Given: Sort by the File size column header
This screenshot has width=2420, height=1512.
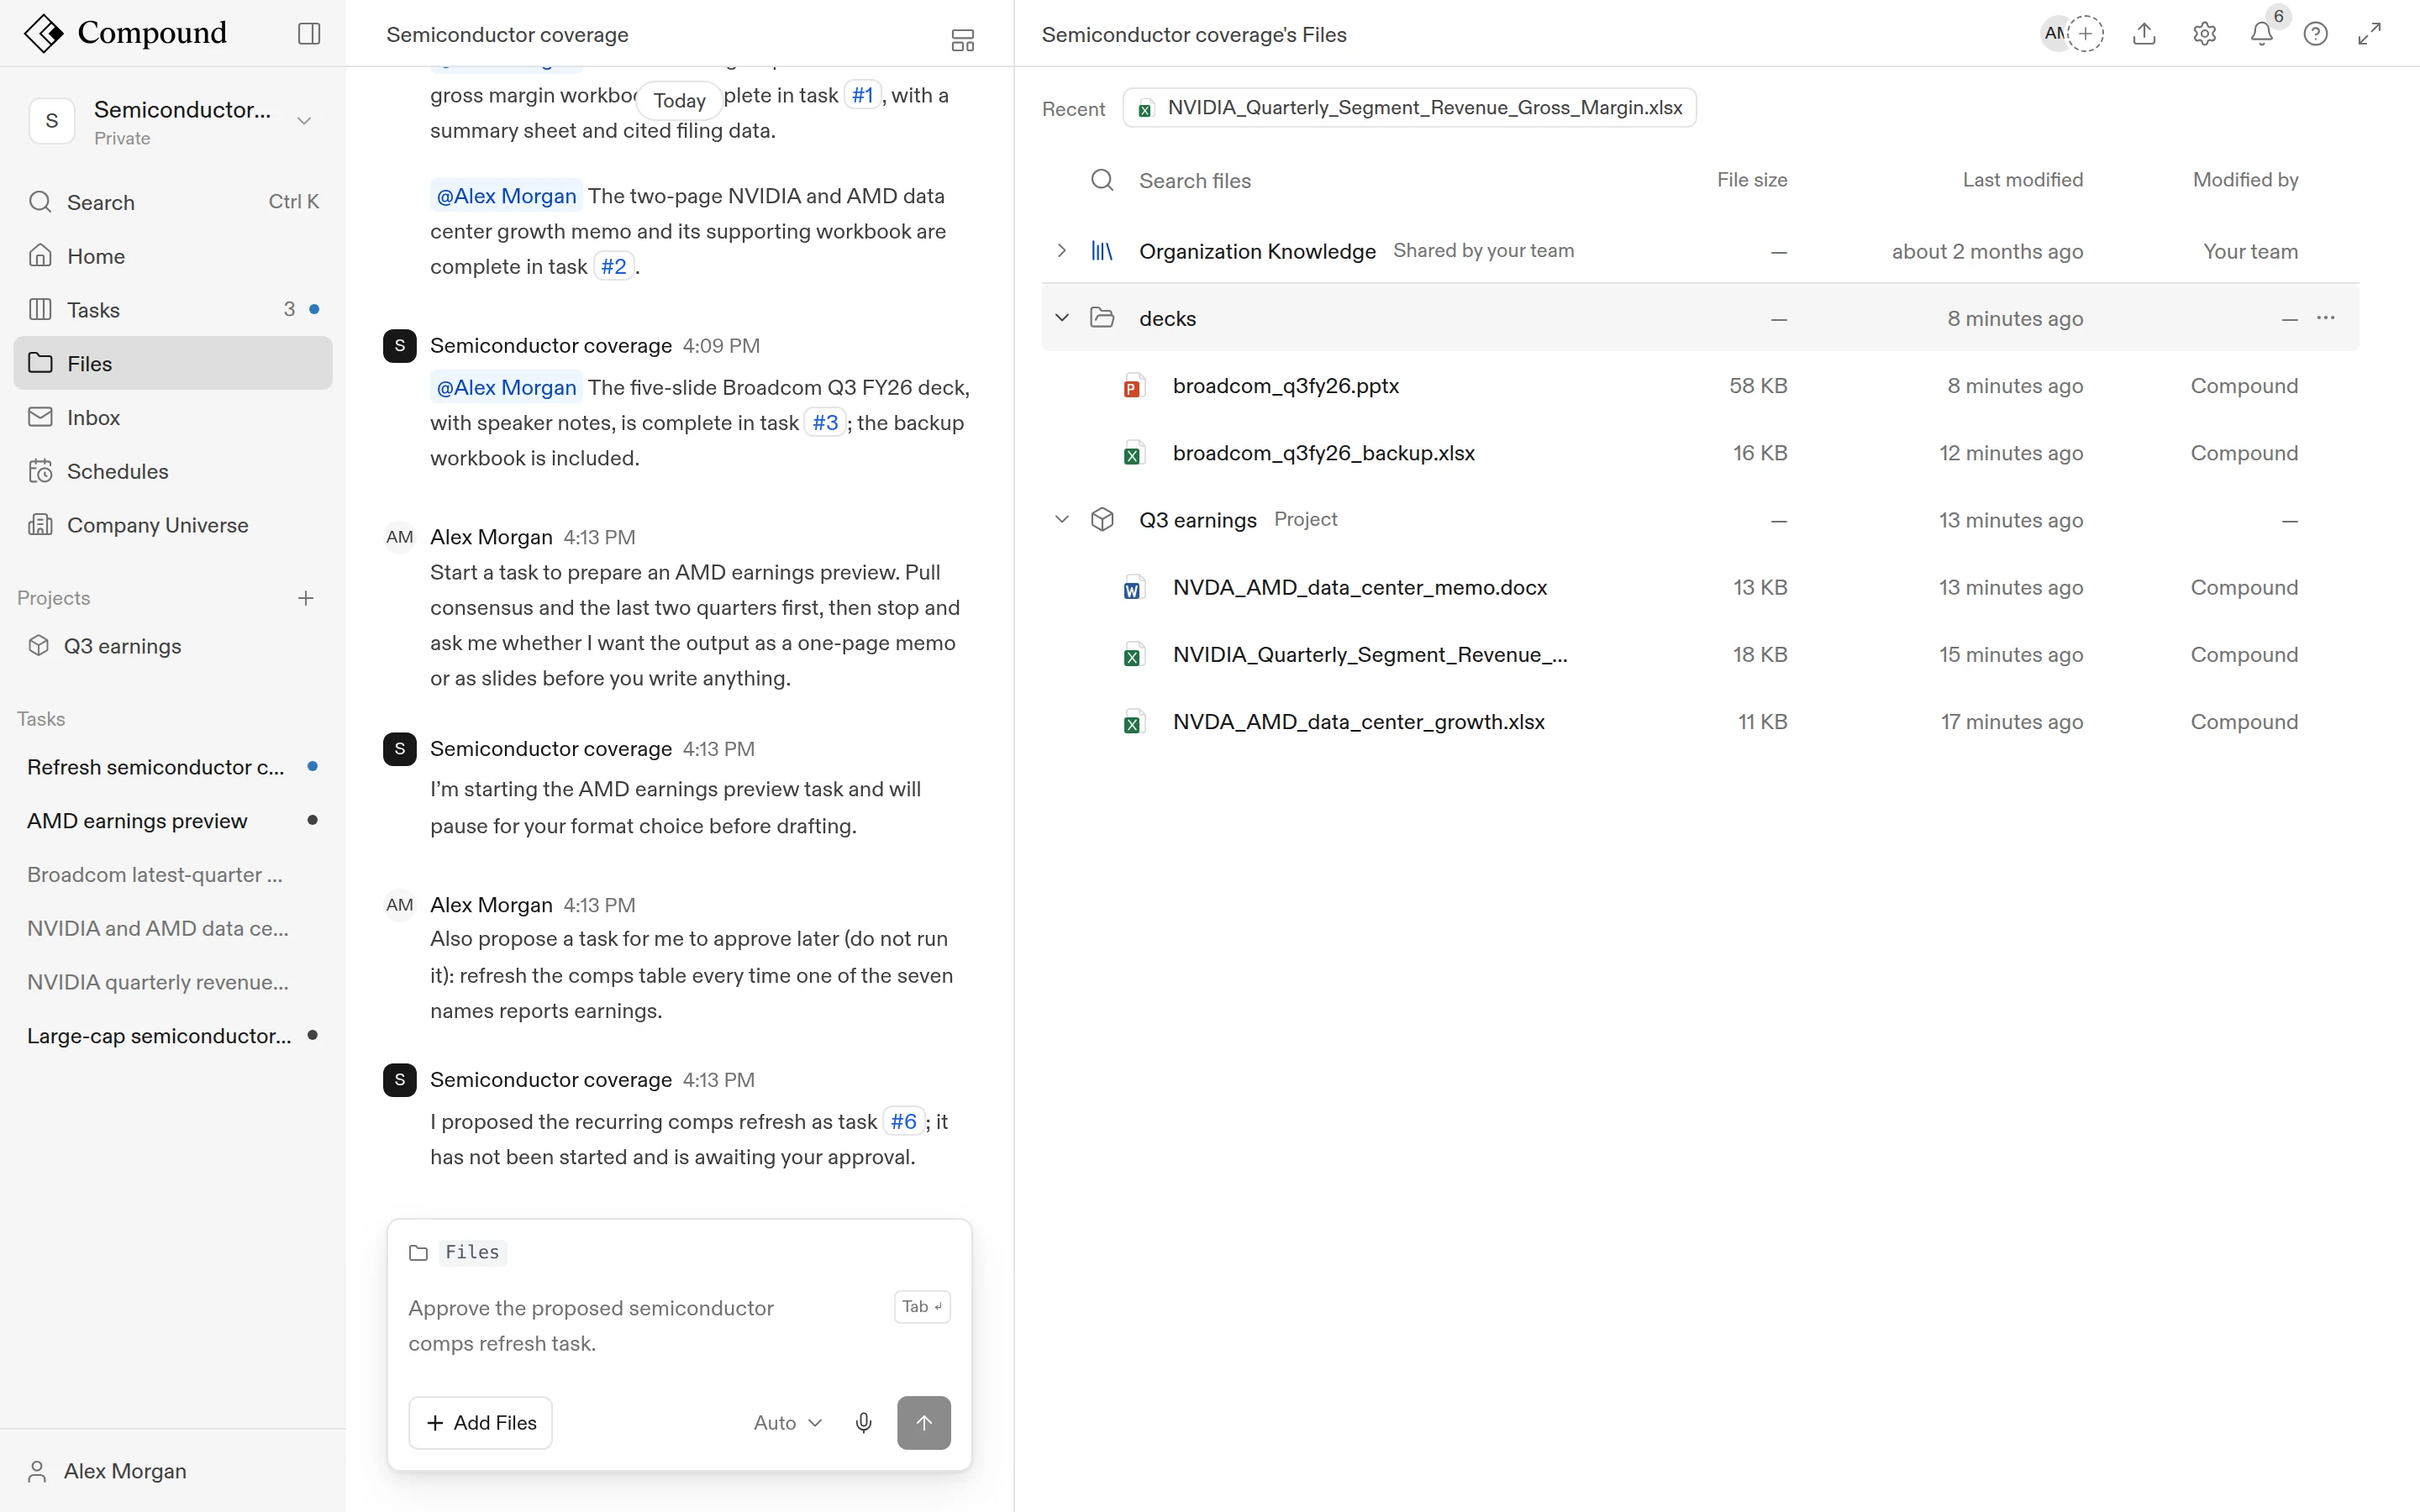Looking at the screenshot, I should point(1752,180).
